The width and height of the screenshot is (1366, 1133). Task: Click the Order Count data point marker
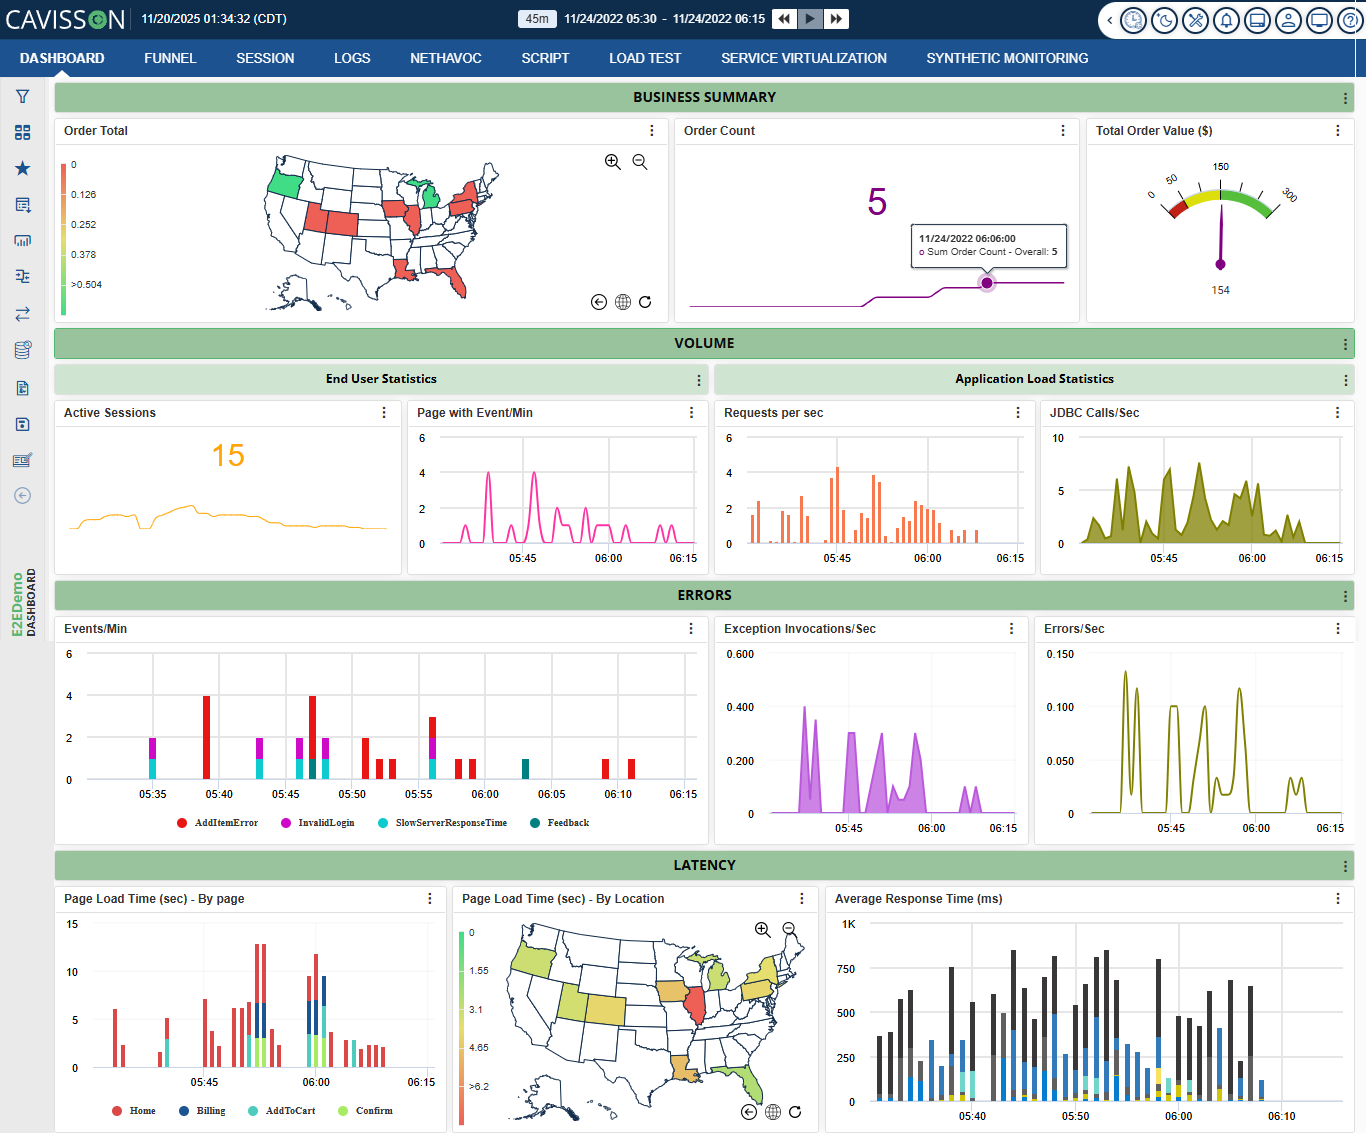coord(987,283)
